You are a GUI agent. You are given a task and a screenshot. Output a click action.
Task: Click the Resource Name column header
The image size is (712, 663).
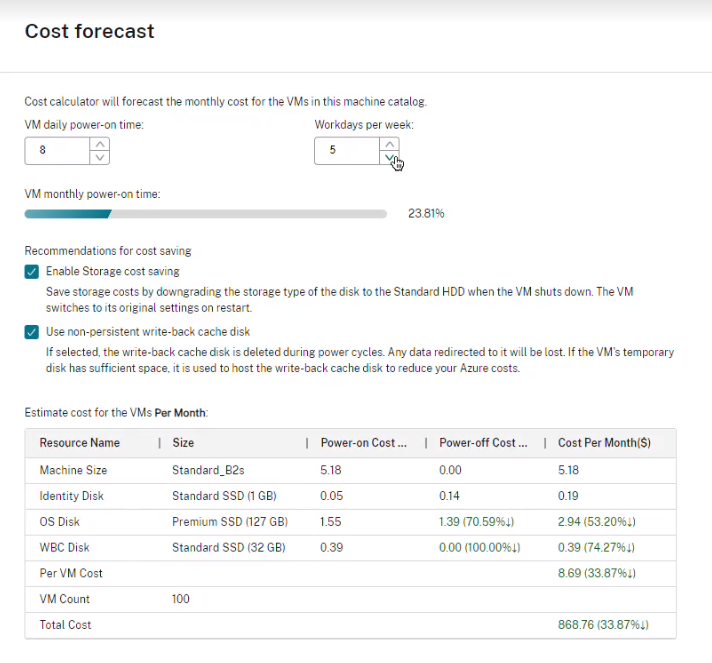[x=80, y=443]
